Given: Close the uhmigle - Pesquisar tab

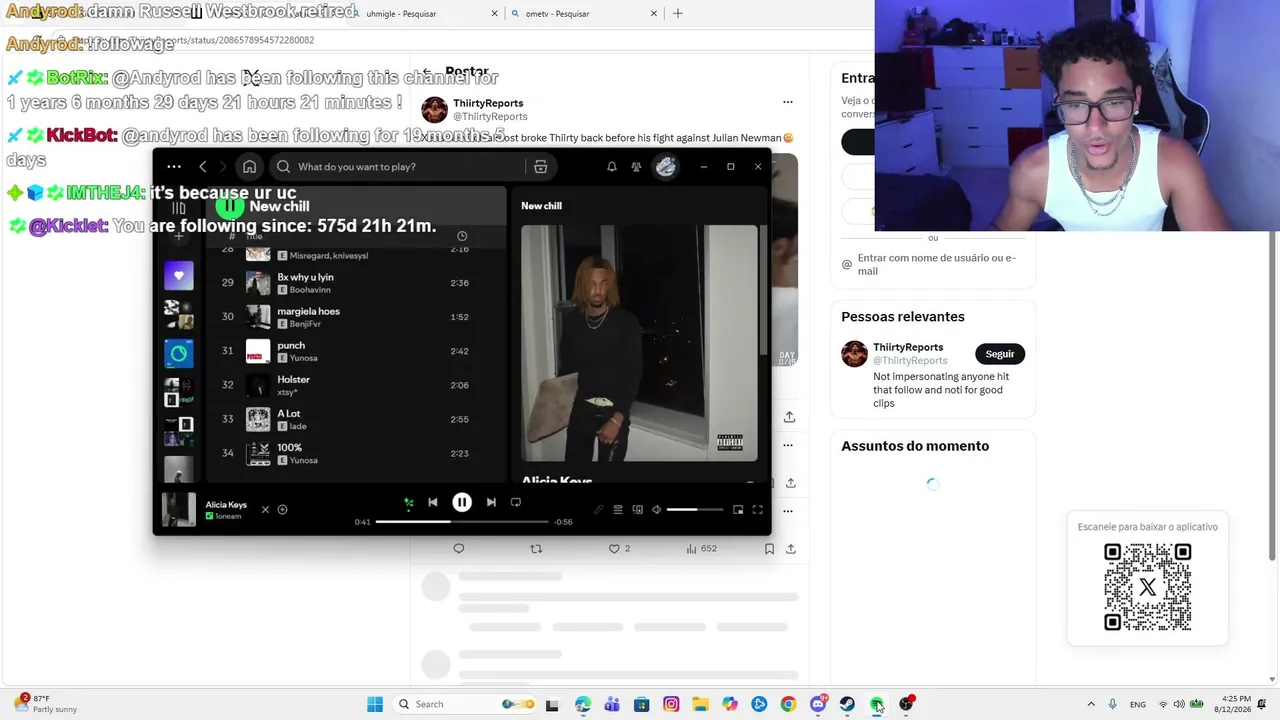Looking at the screenshot, I should [x=495, y=14].
